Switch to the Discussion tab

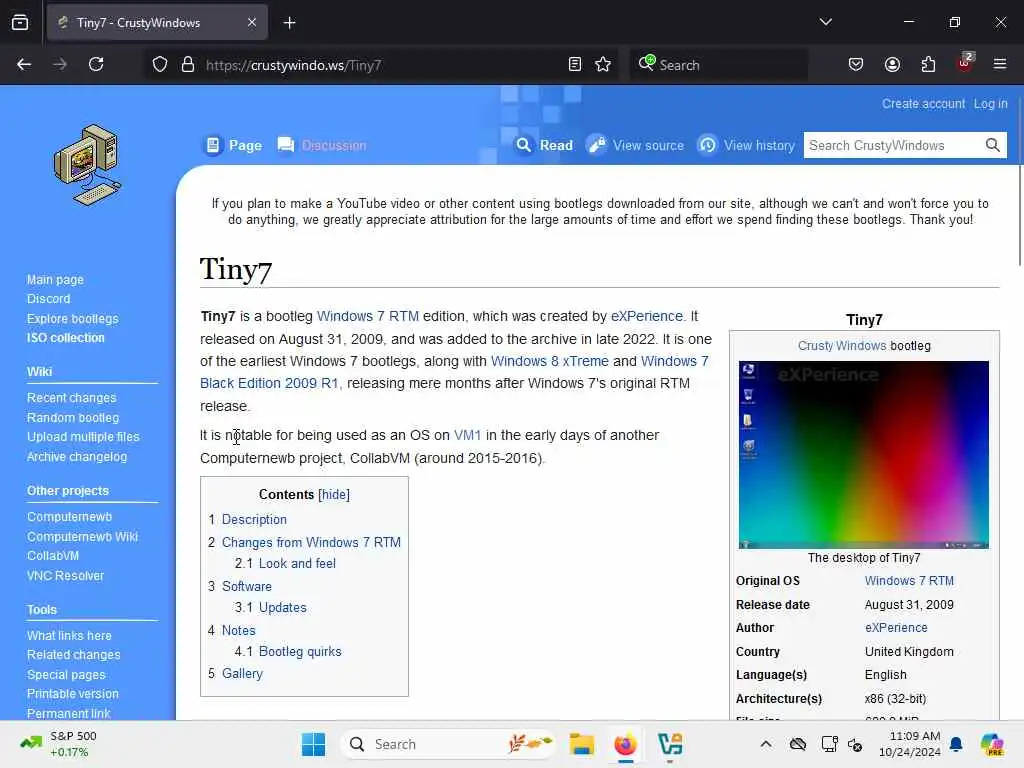322,145
